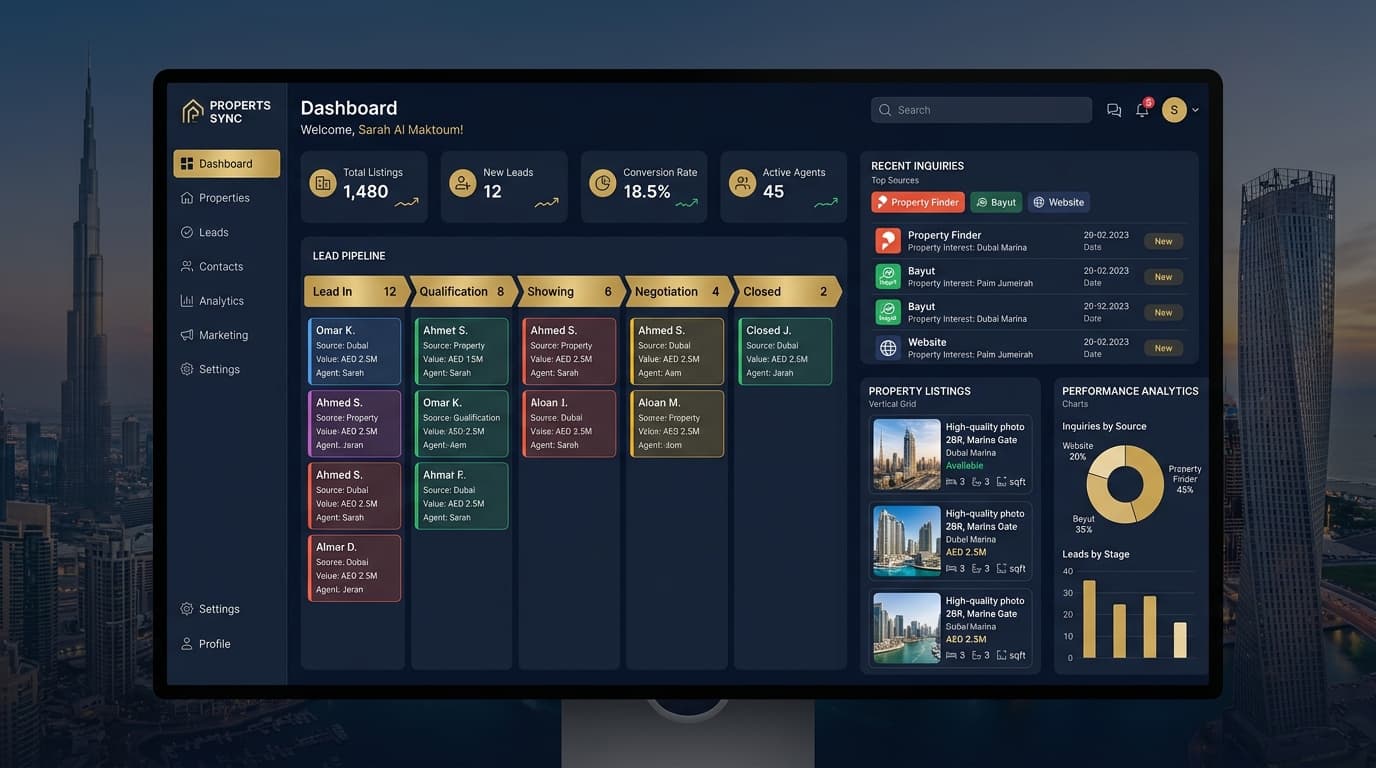Filter inquiries by Website source

(x=1059, y=202)
